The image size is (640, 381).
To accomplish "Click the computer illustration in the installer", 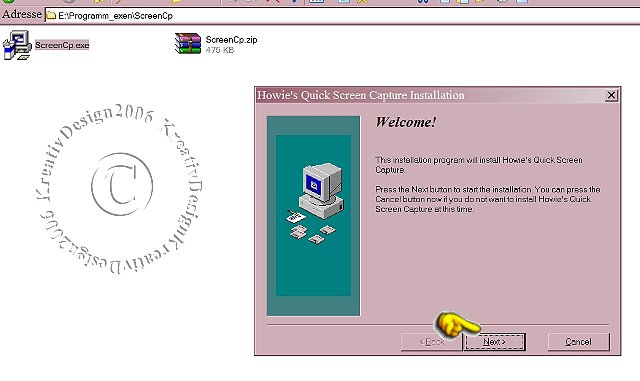I will pos(316,203).
